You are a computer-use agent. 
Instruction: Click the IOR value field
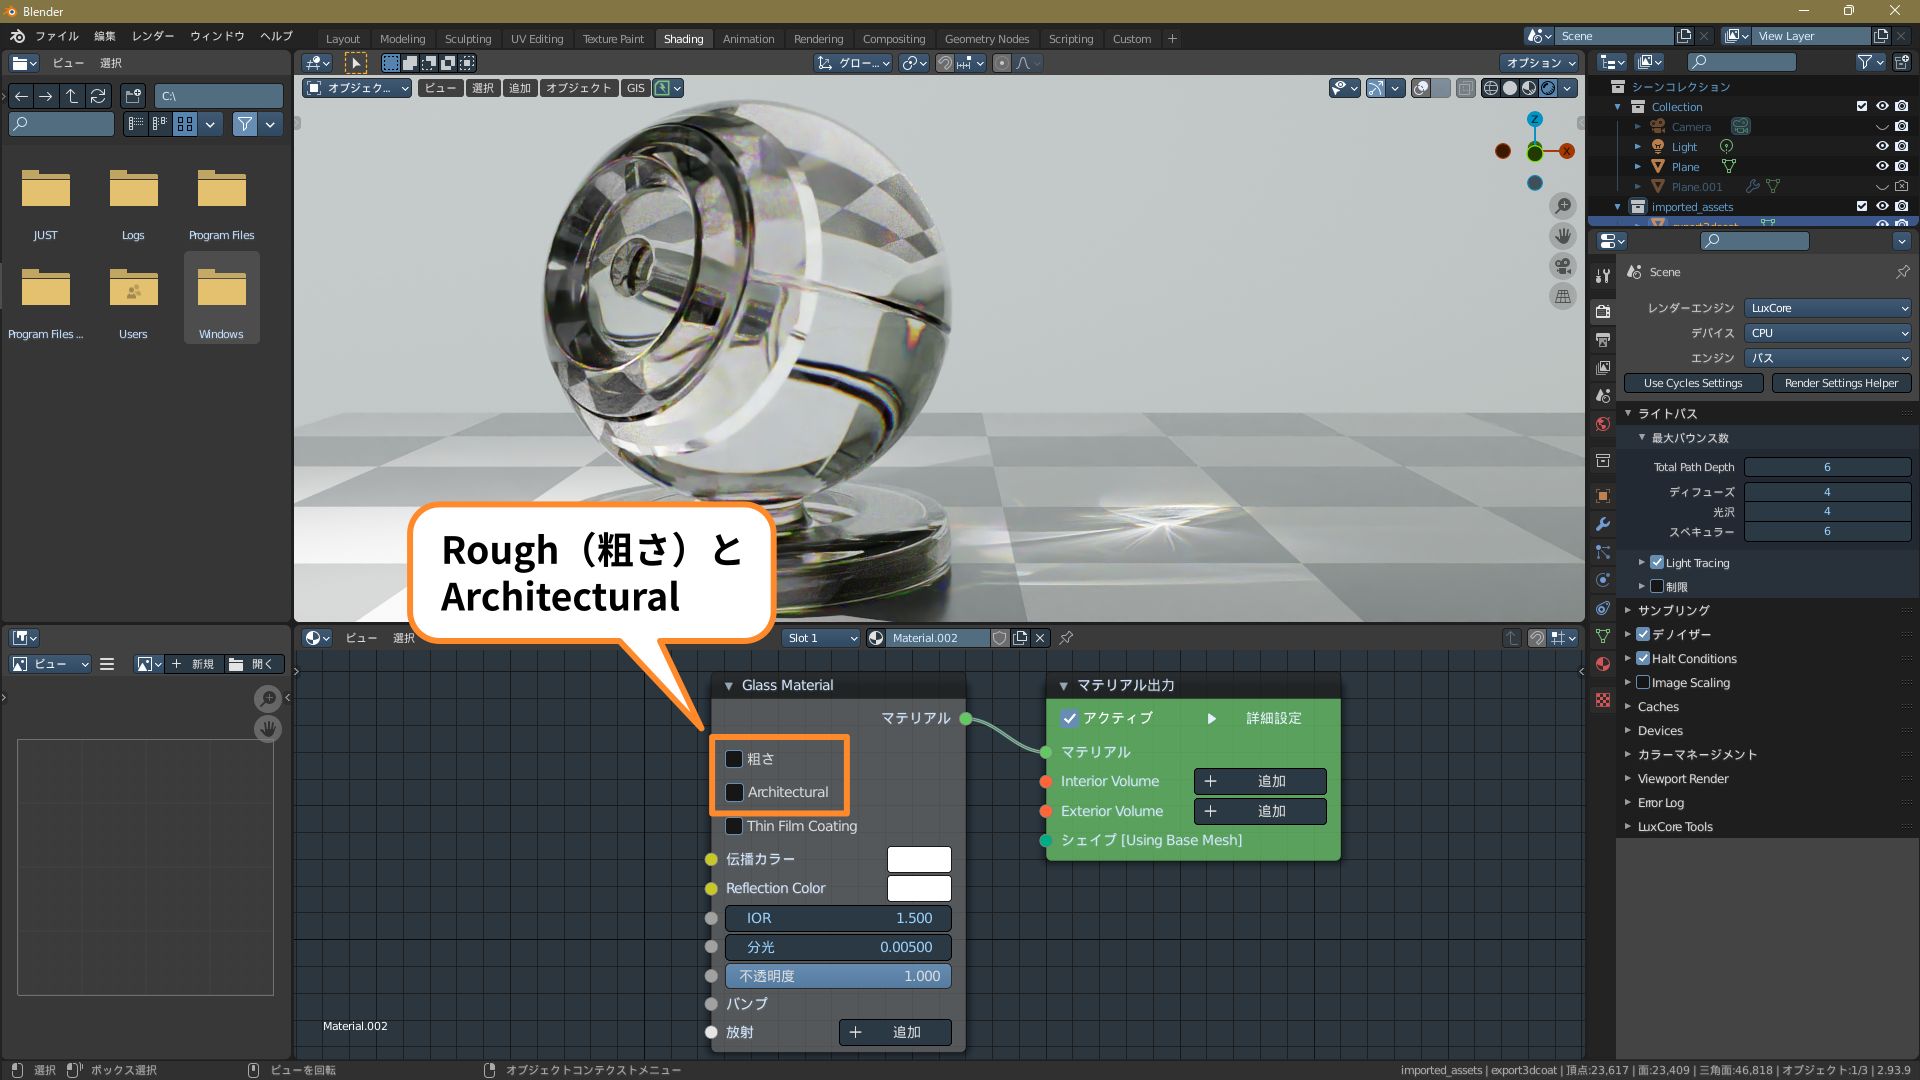(837, 918)
